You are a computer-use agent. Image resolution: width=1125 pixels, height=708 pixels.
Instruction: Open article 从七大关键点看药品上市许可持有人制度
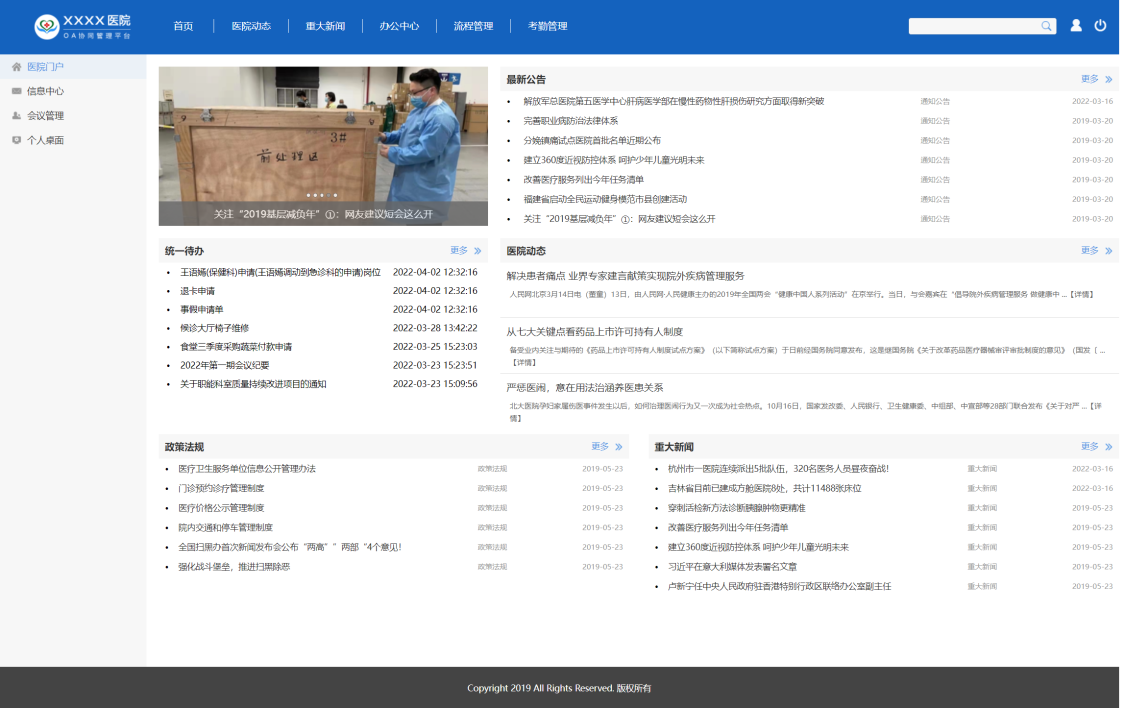594,332
